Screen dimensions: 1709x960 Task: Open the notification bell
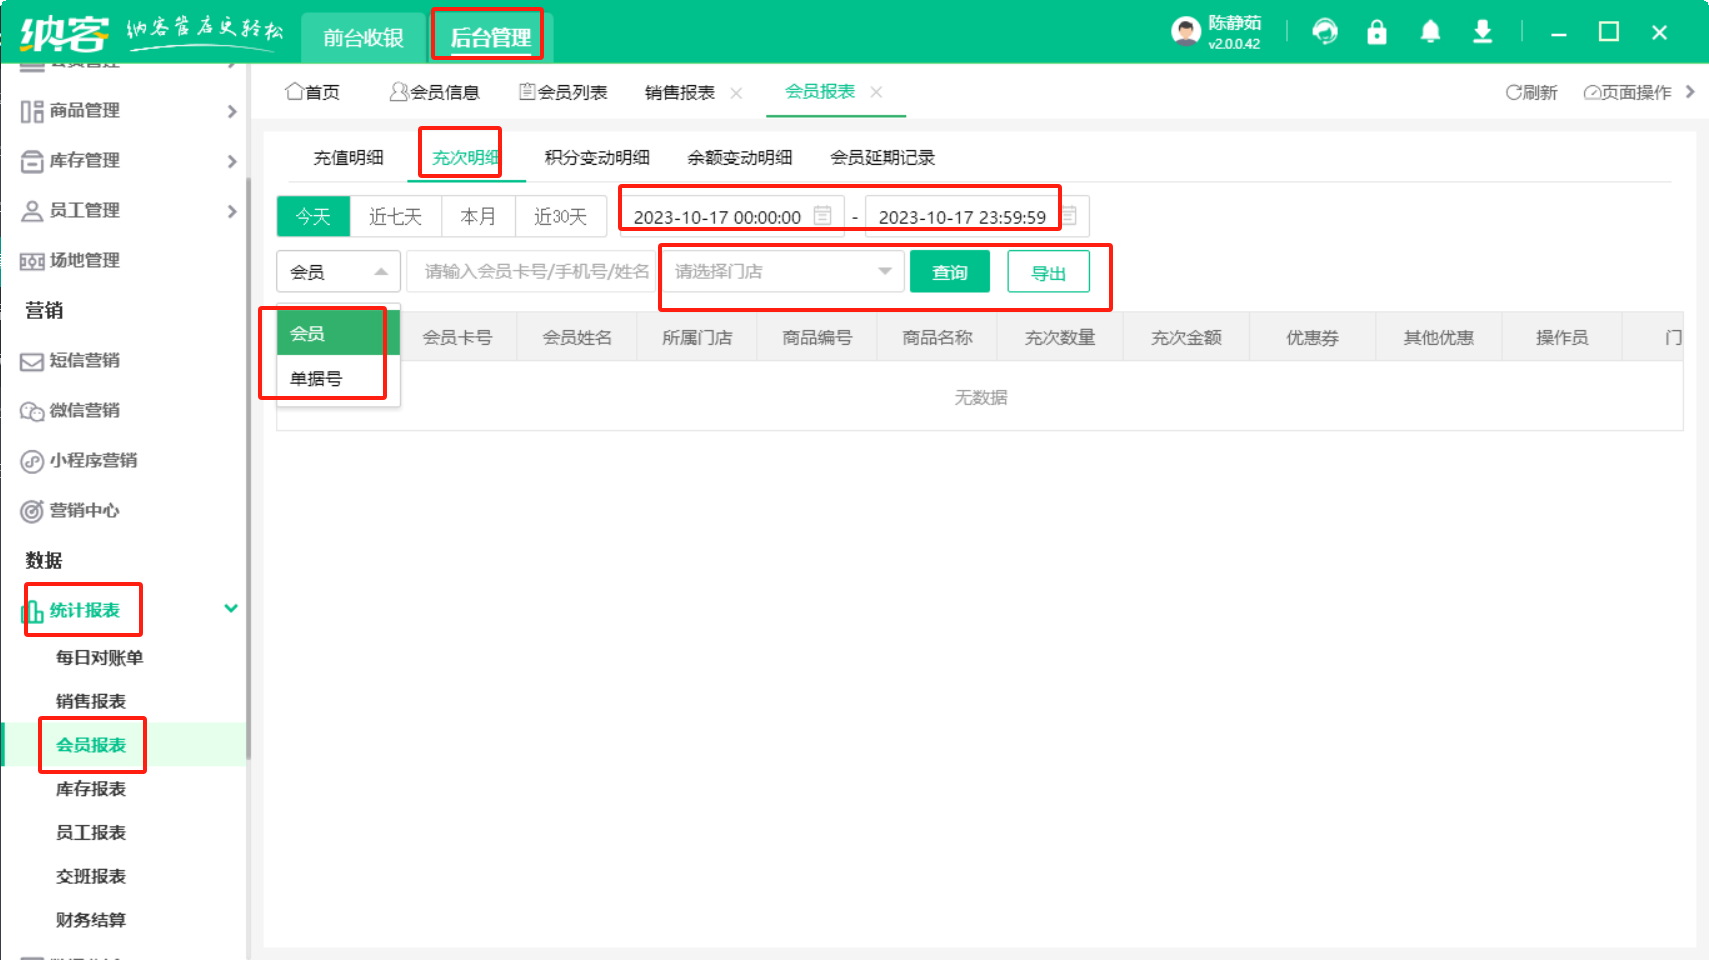1430,32
